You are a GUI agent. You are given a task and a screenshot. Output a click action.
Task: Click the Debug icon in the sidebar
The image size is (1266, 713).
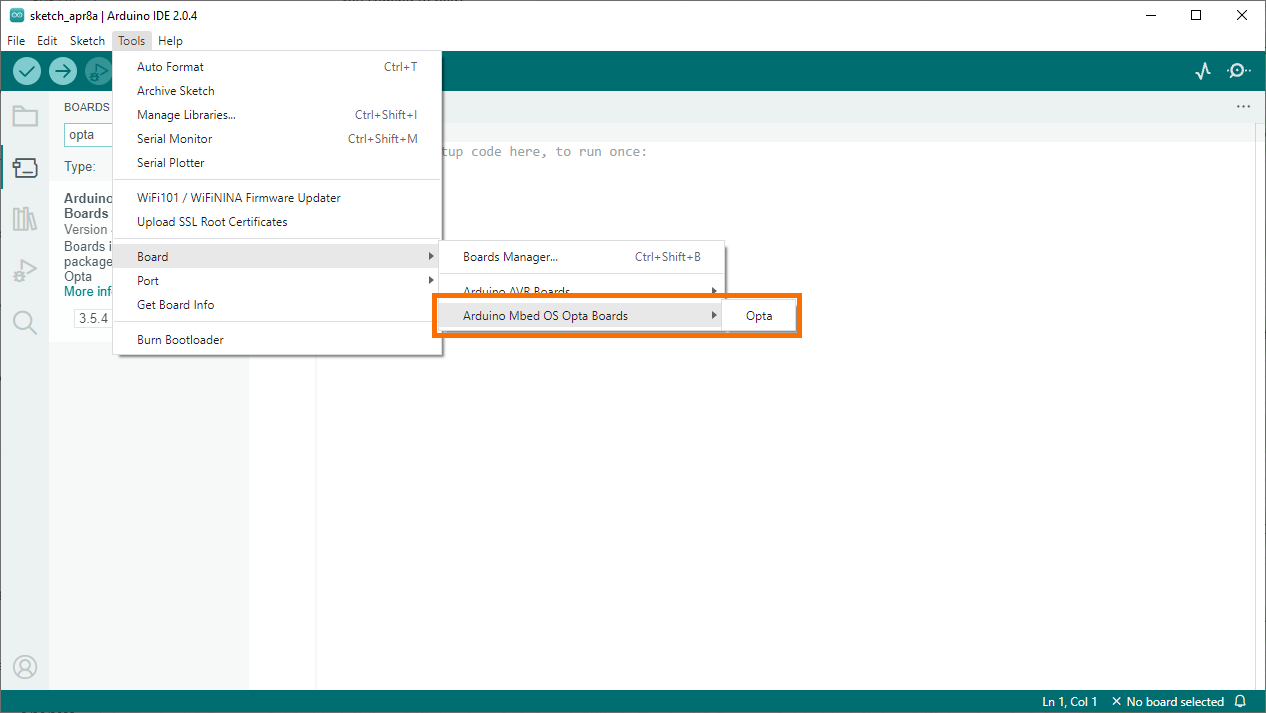pyautogui.click(x=25, y=270)
